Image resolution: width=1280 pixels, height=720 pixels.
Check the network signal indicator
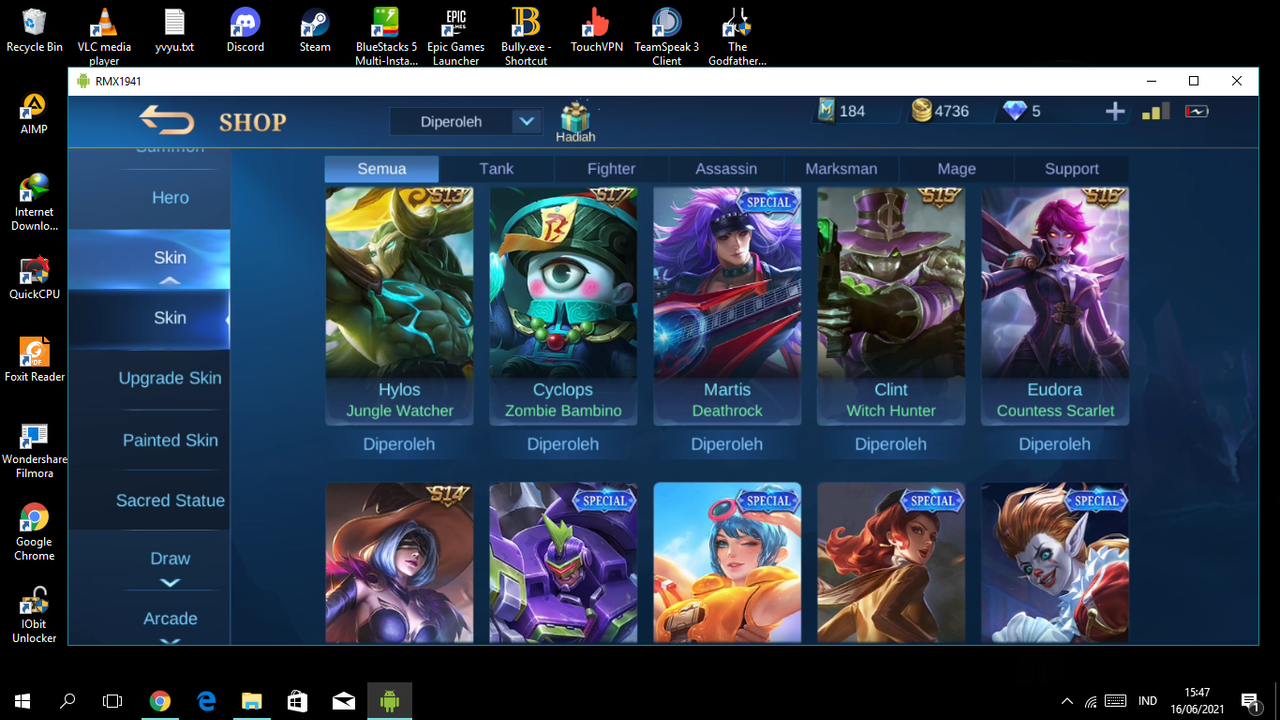click(x=1156, y=111)
